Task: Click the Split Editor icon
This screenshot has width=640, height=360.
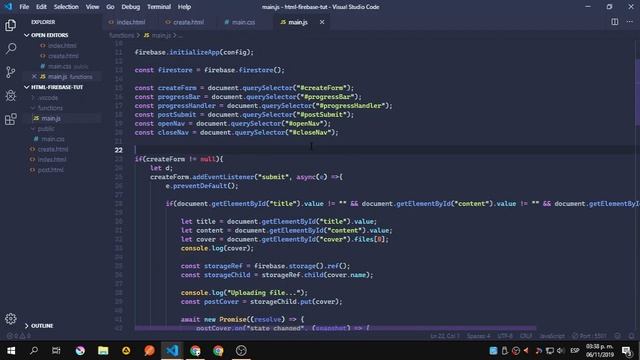Action: click(x=614, y=22)
